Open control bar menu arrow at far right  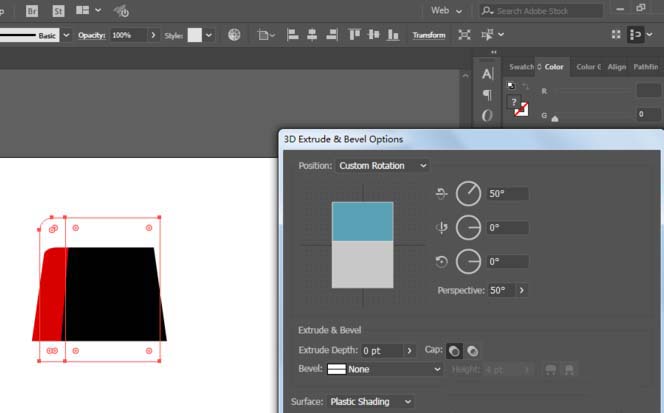[650, 35]
